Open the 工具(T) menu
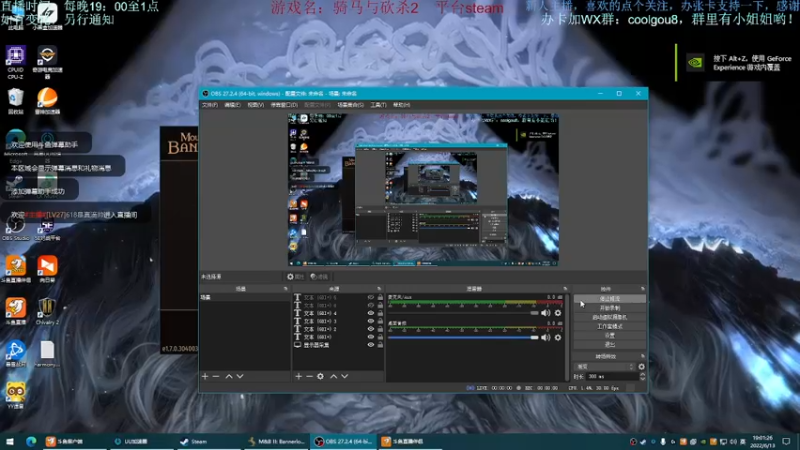Image resolution: width=800 pixels, height=450 pixels. pos(379,105)
